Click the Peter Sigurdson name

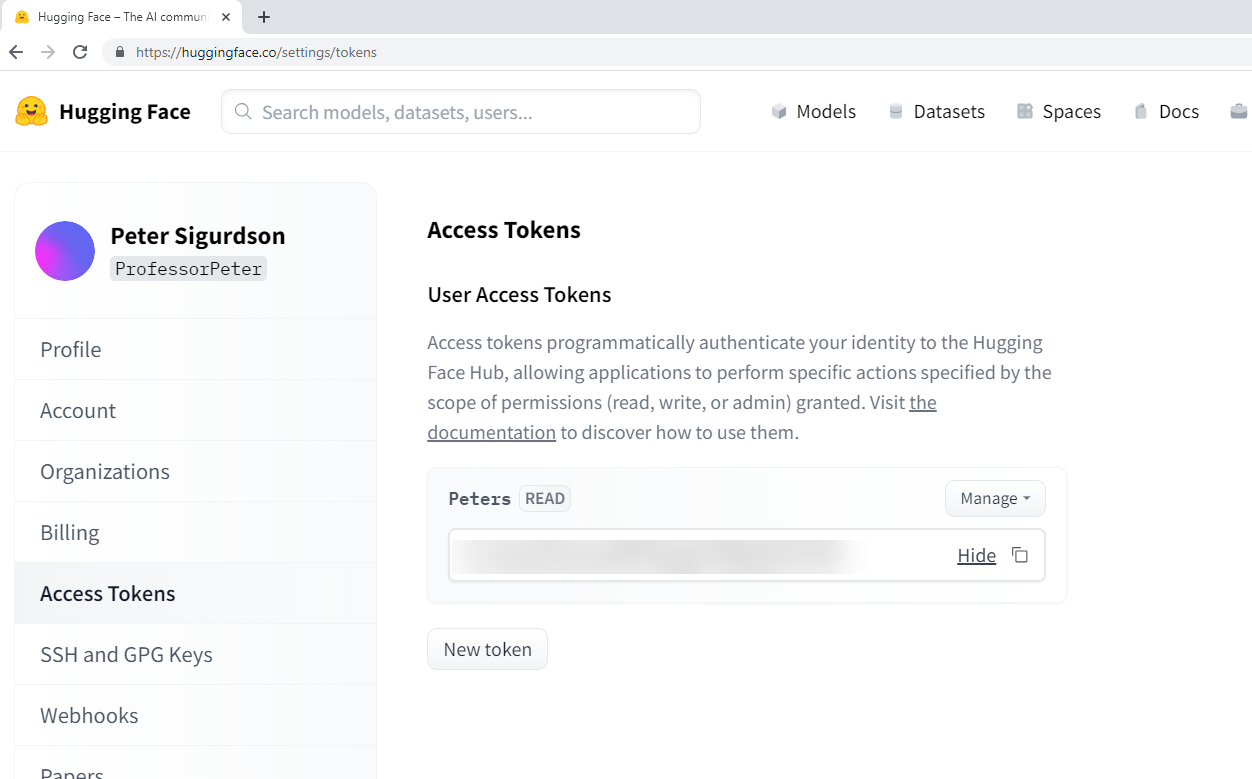[198, 235]
